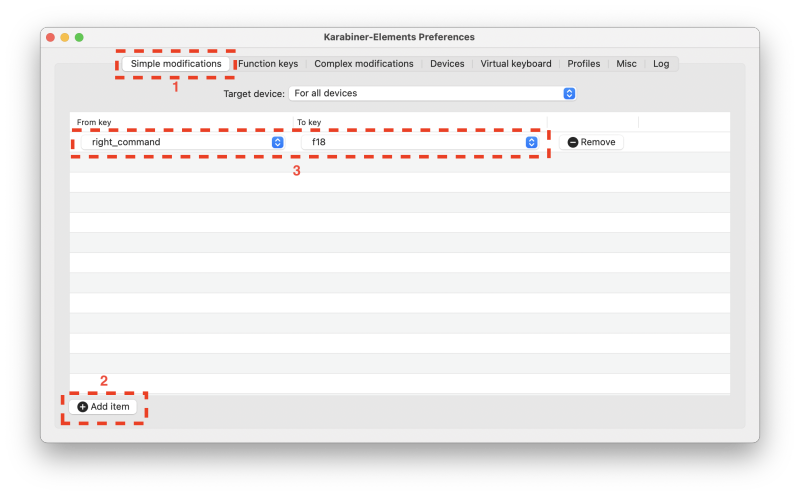Go to the Devices tab
The image size is (800, 496).
tap(447, 64)
